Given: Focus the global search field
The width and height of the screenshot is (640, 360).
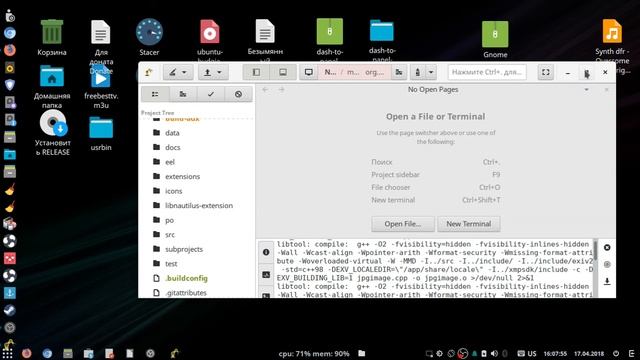Looking at the screenshot, I should coord(487,72).
